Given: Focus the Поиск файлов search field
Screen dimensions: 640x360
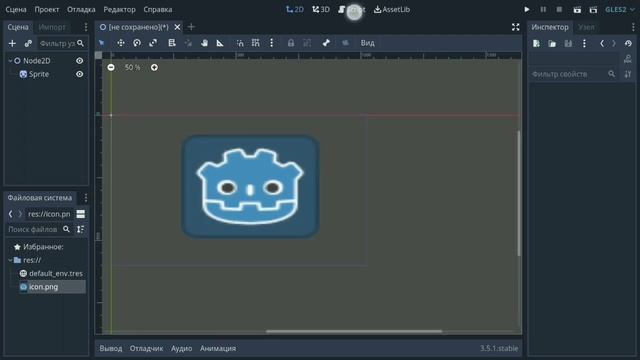Looking at the screenshot, I should coord(39,229).
